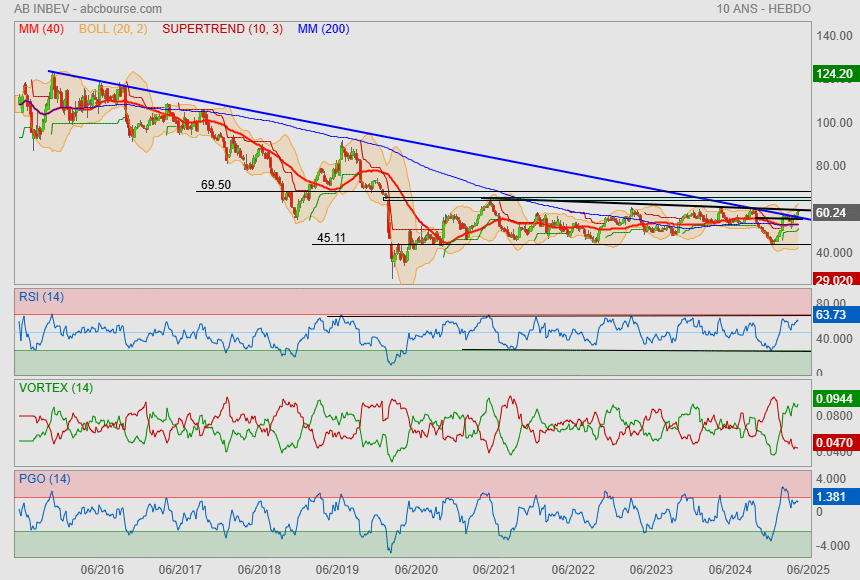Click the 06/2021 date axis label
Image resolution: width=860 pixels, height=580 pixels.
[494, 570]
